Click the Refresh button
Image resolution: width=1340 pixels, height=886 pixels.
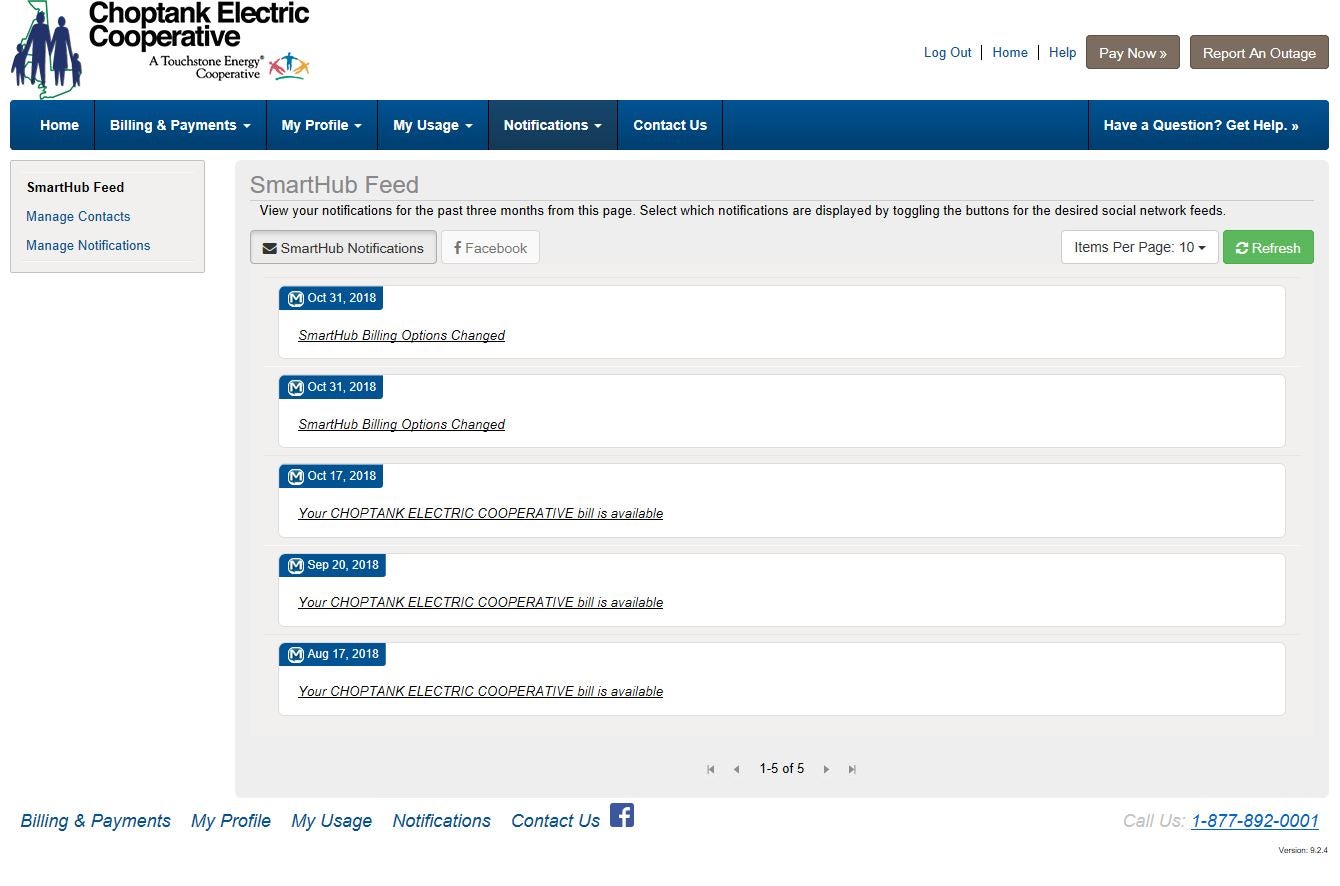1268,247
